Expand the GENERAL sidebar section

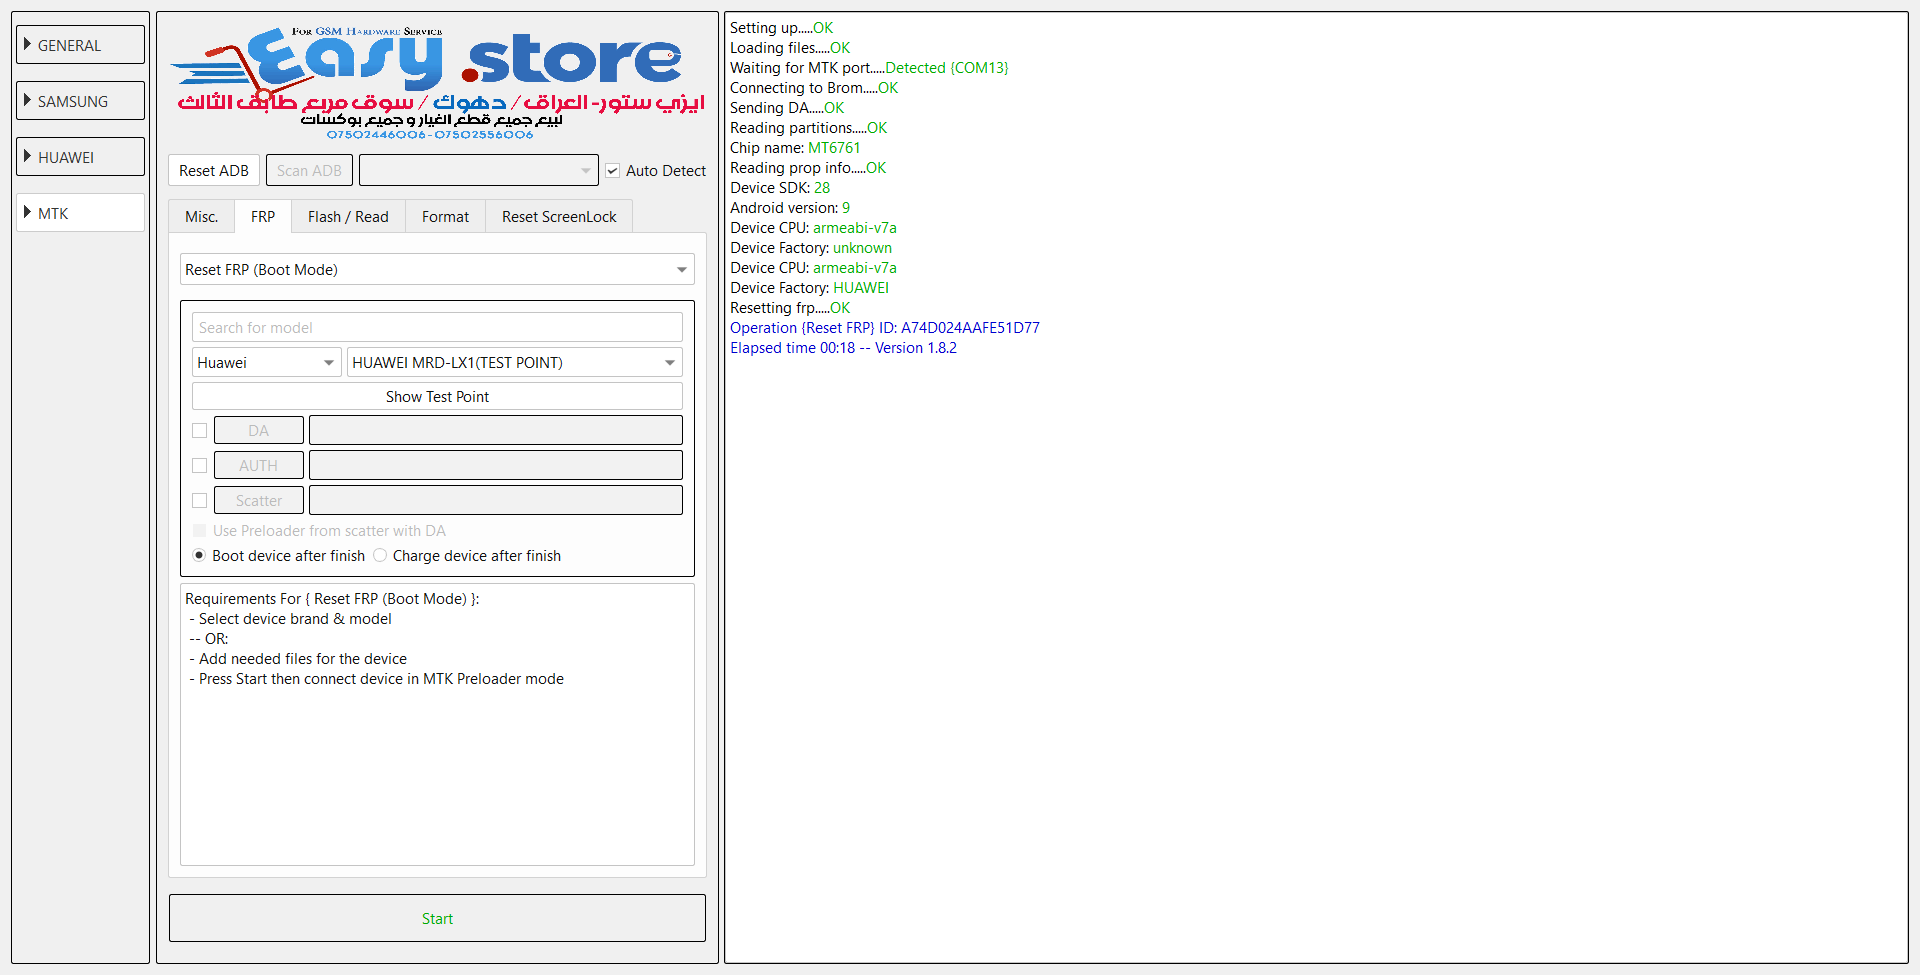(80, 45)
